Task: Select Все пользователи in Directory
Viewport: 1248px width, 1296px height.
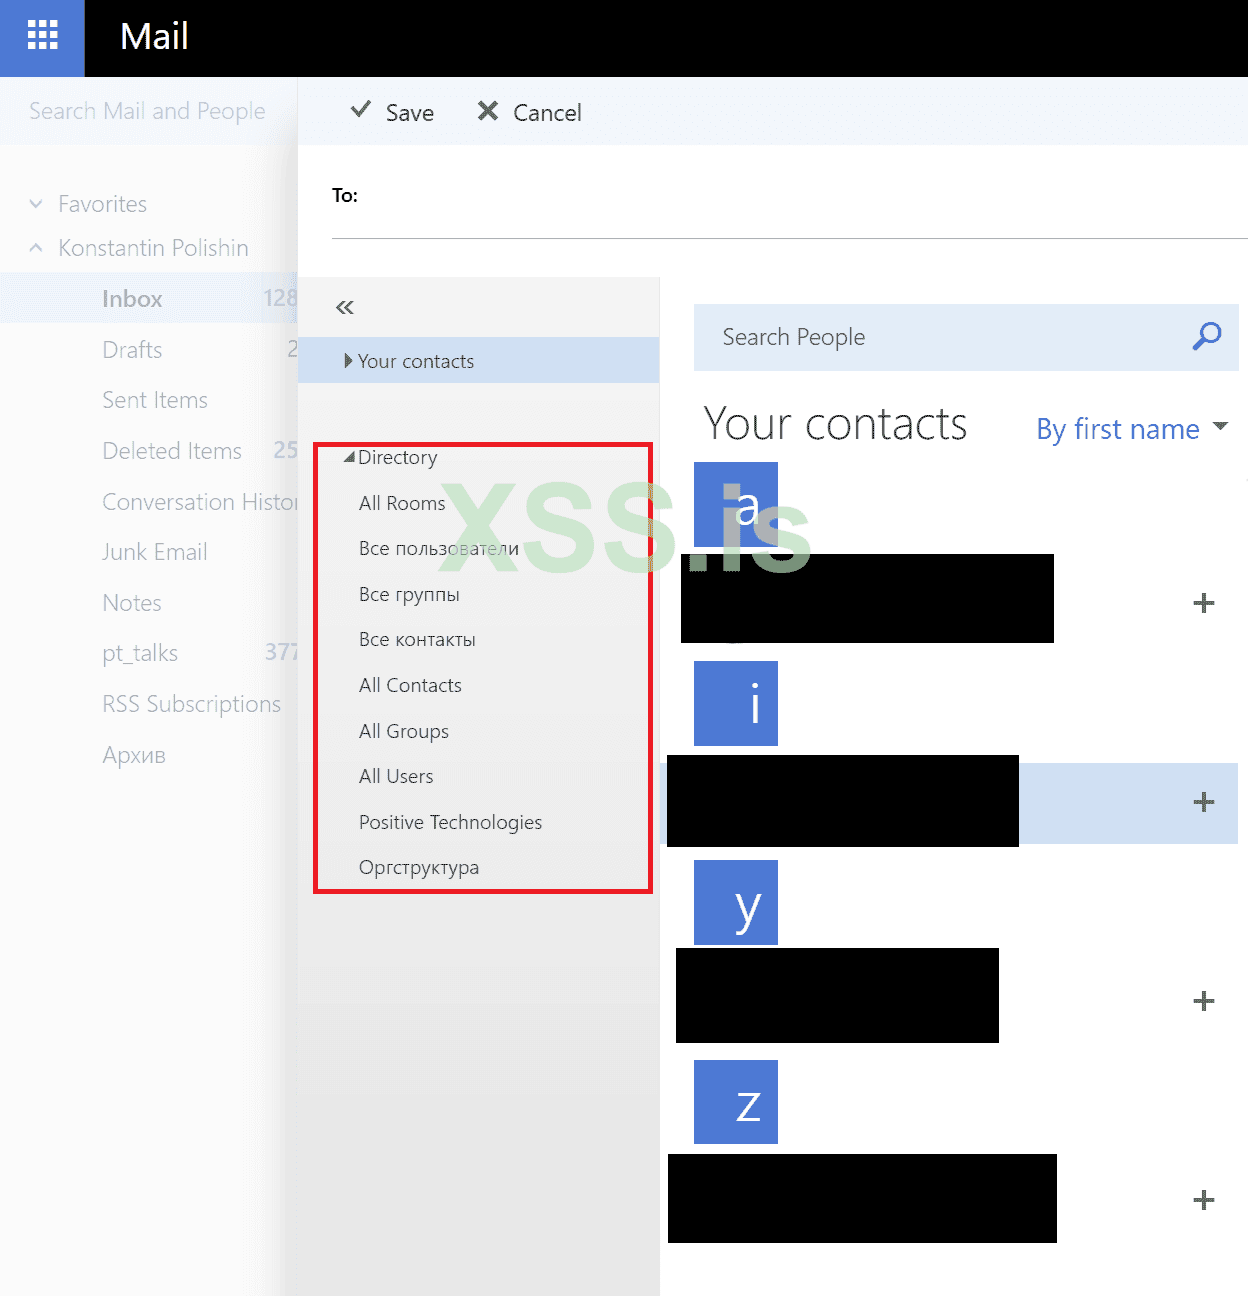Action: pos(439,548)
